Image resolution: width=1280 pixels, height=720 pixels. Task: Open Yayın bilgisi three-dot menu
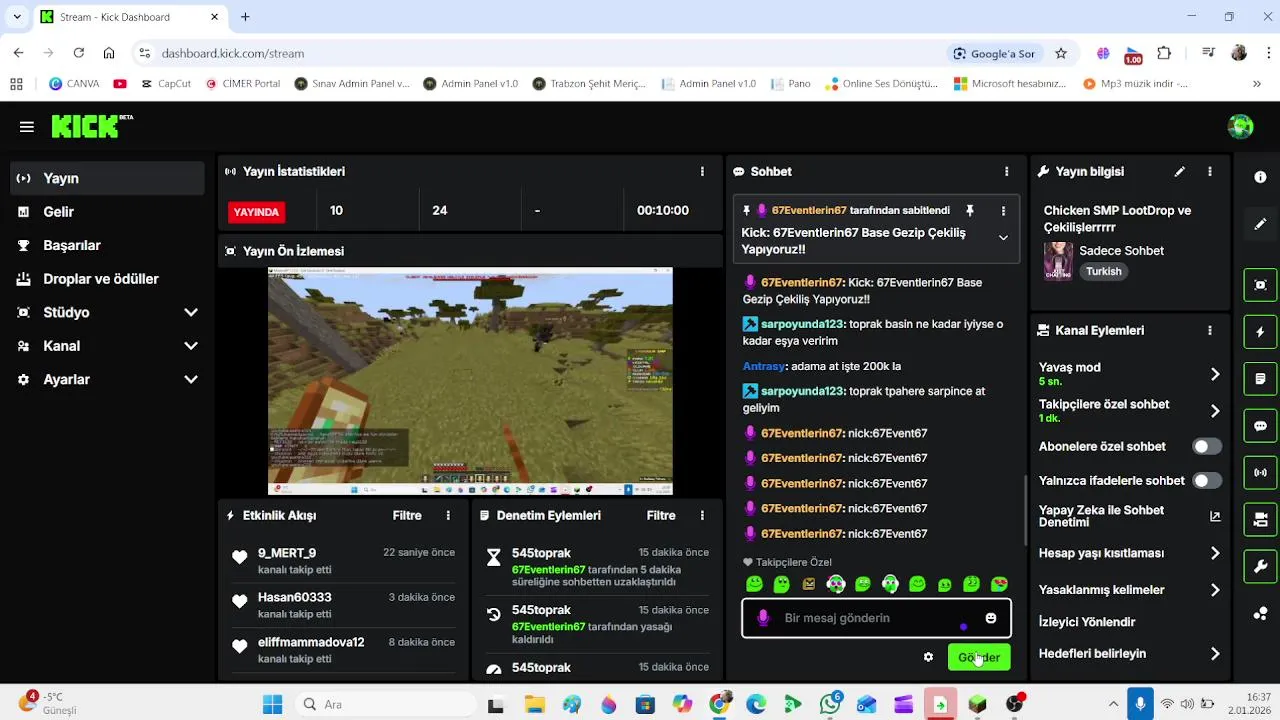coord(1210,172)
